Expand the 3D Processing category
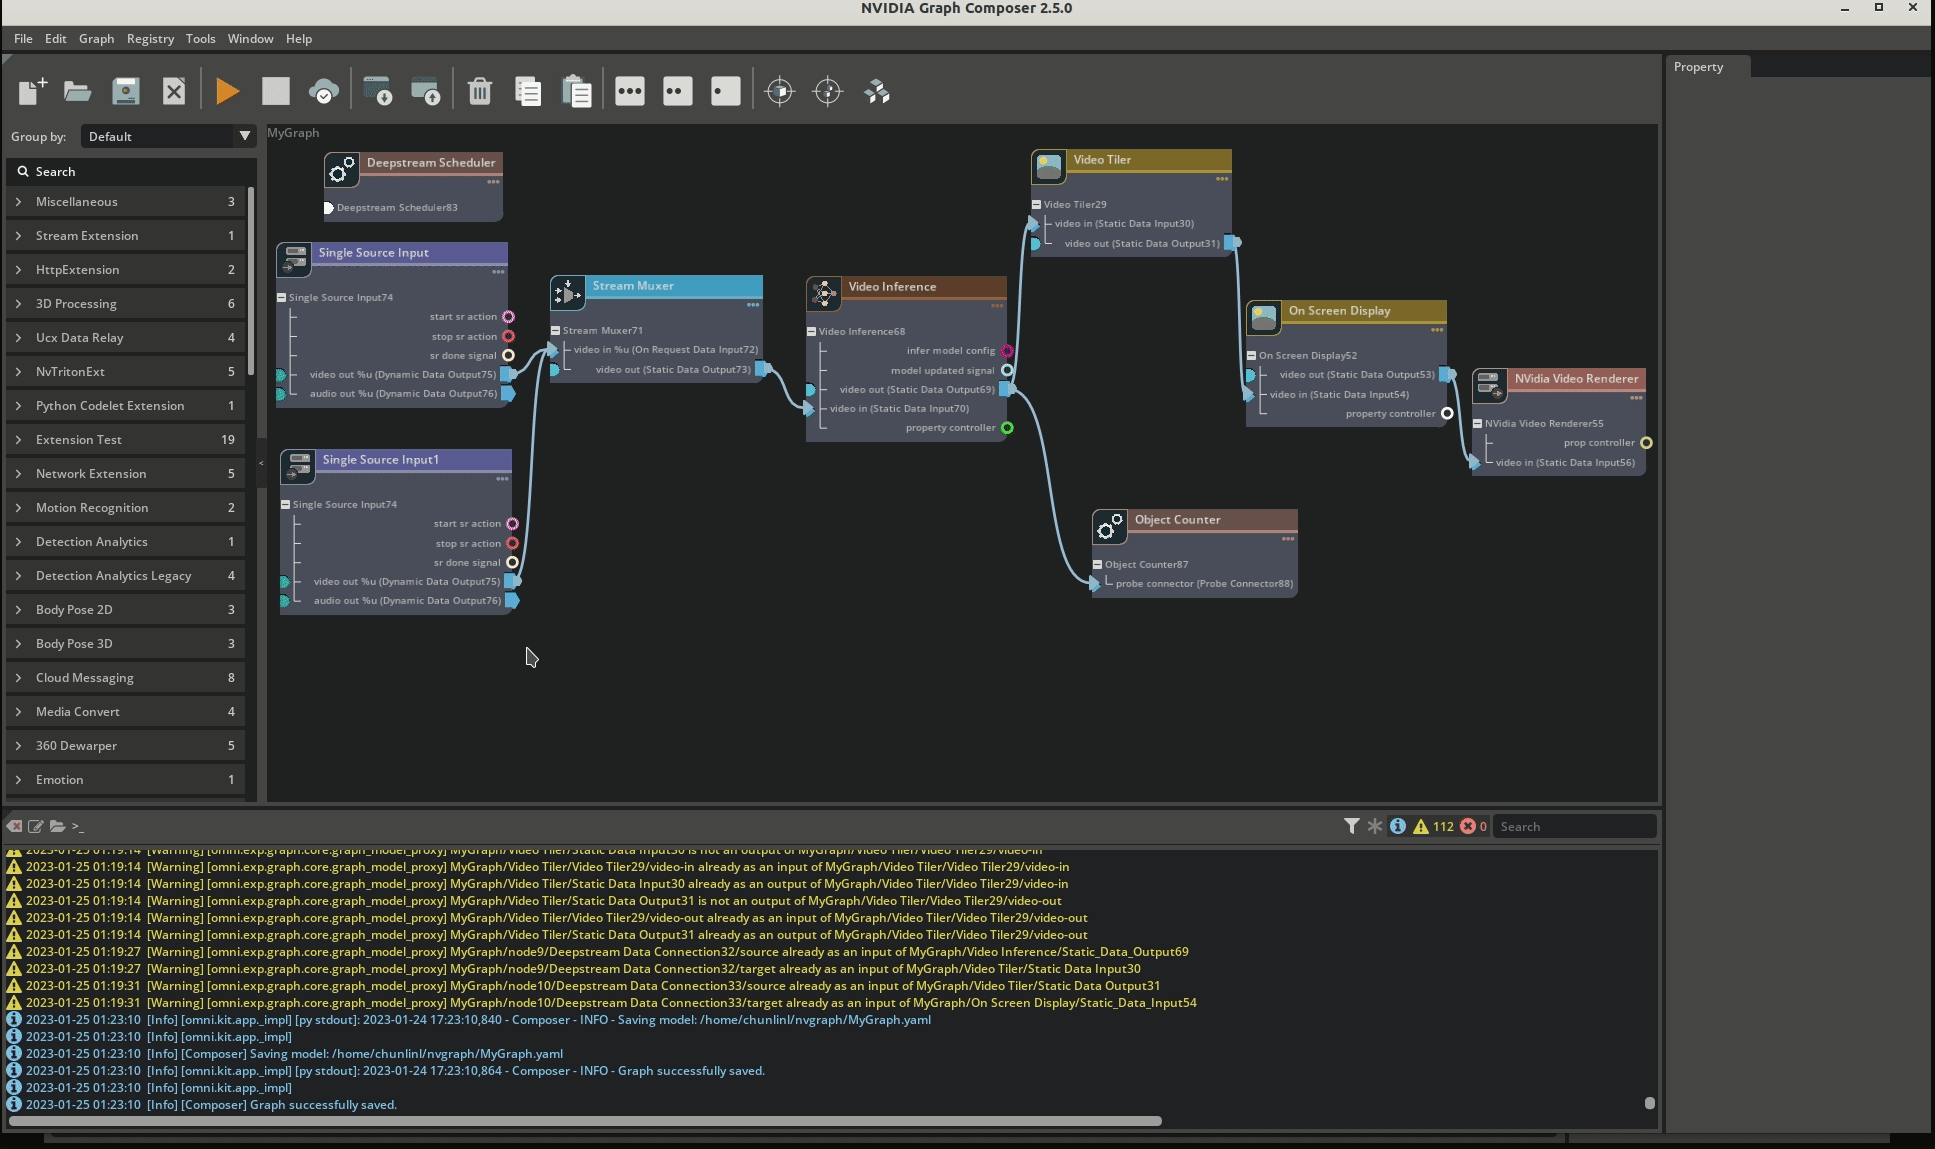Image resolution: width=1935 pixels, height=1149 pixels. click(126, 303)
